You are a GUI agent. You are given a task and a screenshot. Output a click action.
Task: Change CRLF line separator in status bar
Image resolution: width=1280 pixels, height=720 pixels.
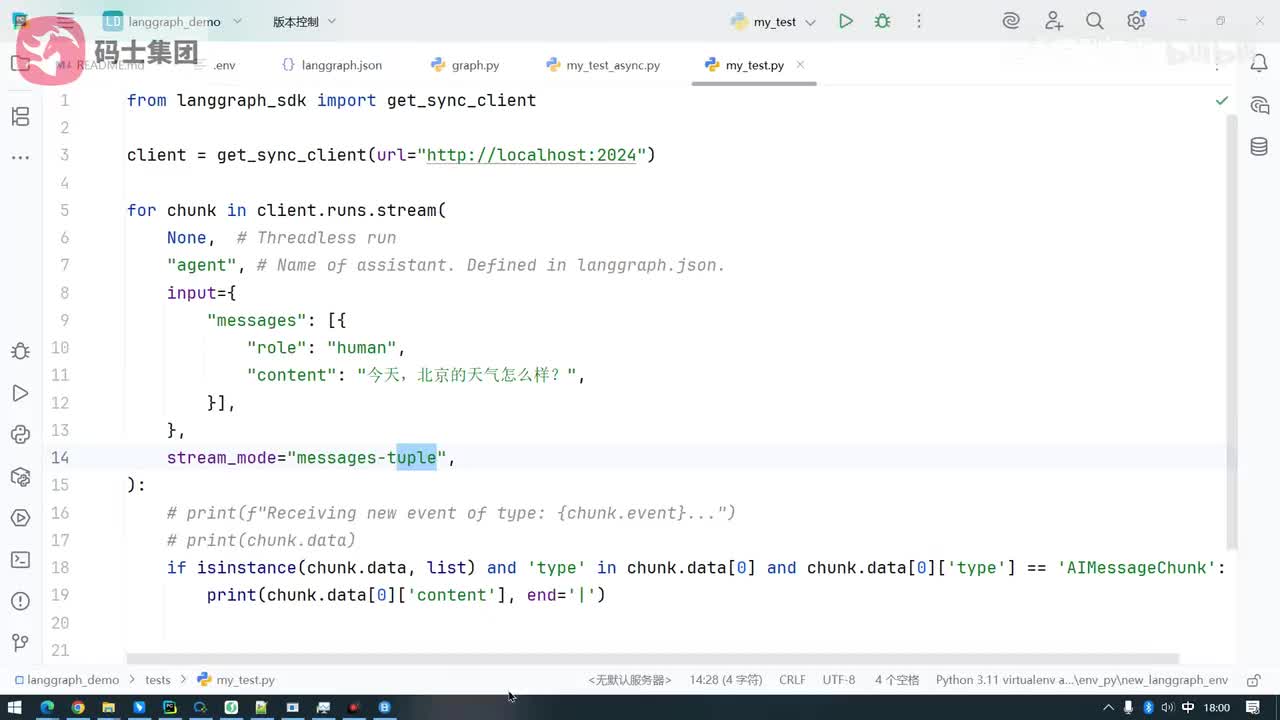792,680
